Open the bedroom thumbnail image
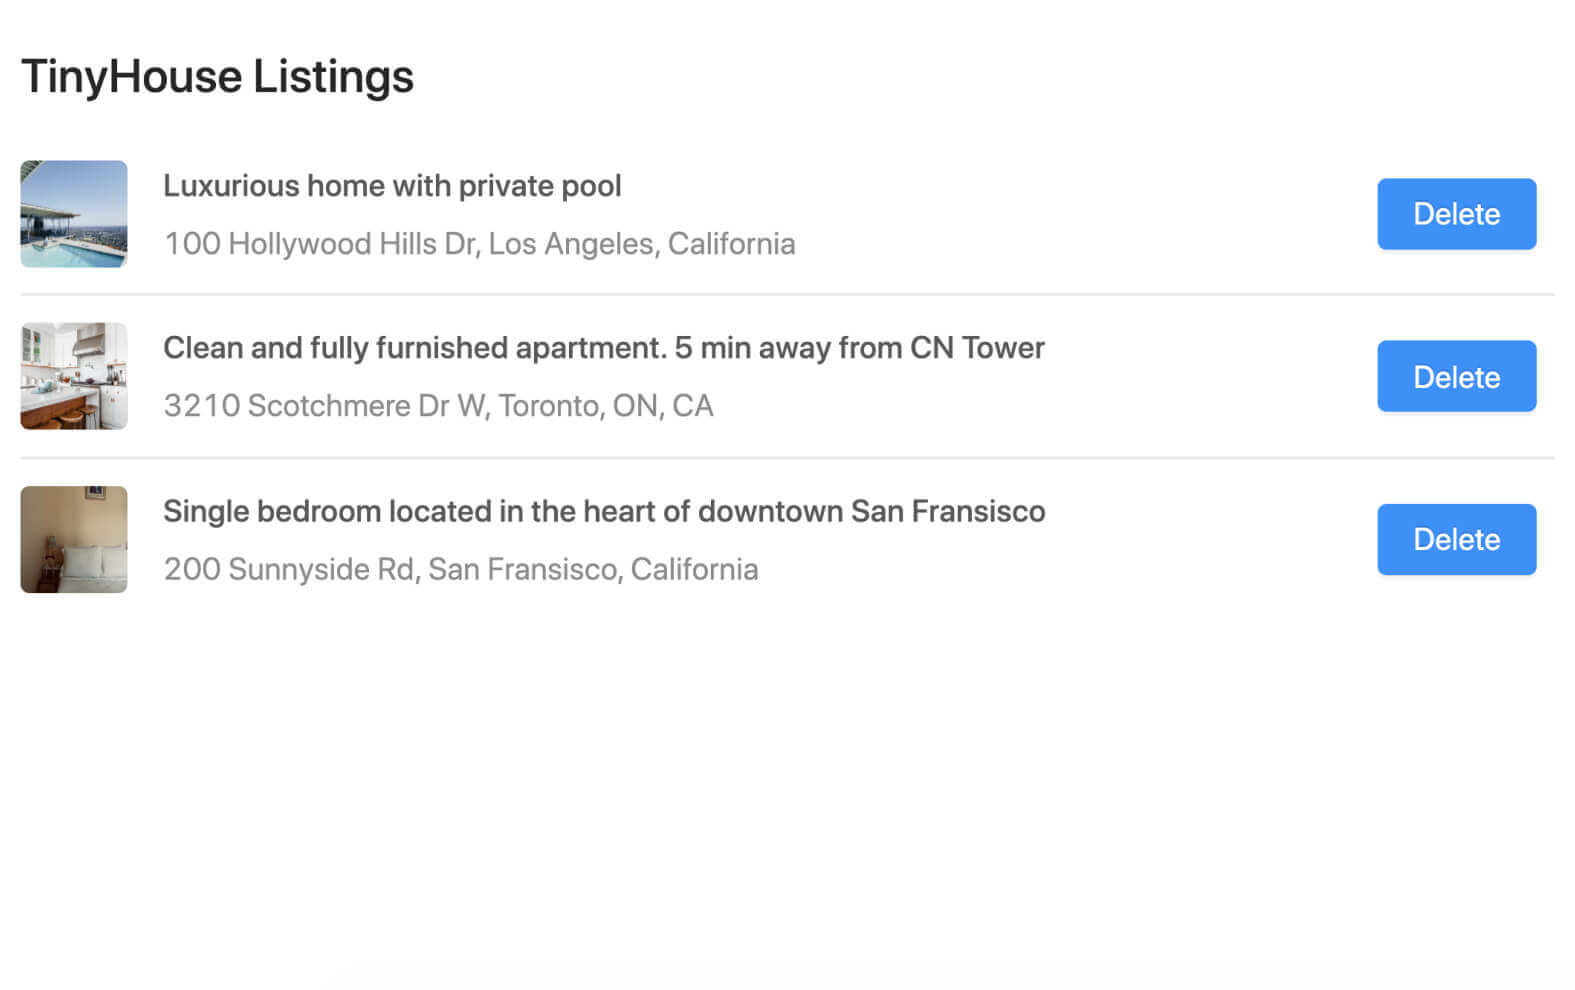 click(74, 539)
